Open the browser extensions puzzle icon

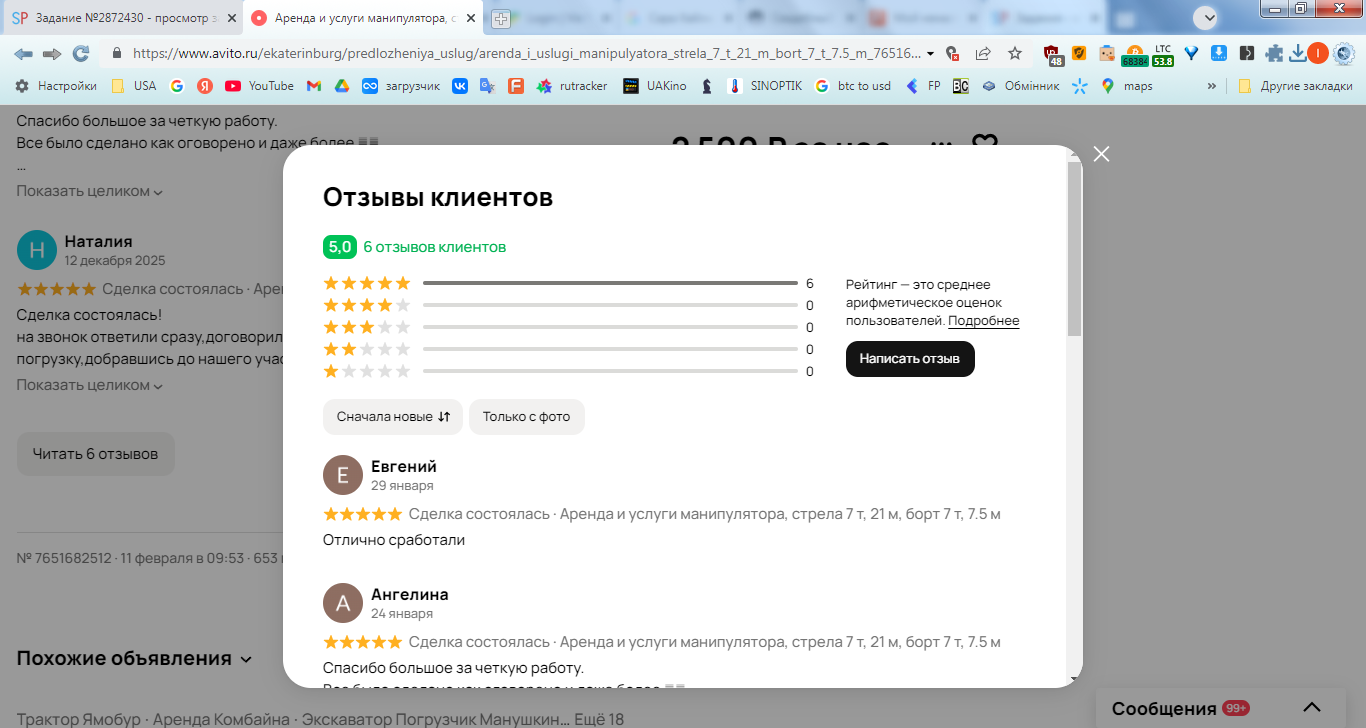(x=1274, y=53)
